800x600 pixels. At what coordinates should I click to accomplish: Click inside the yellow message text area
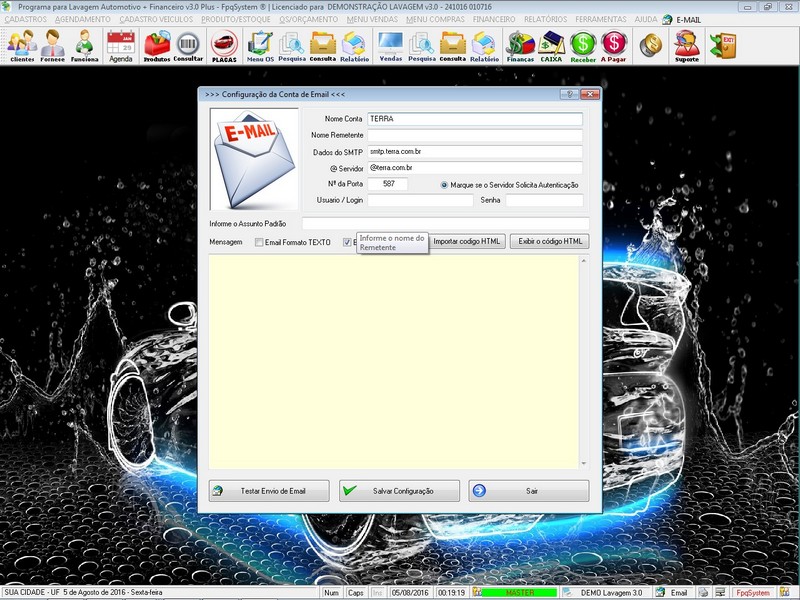393,362
